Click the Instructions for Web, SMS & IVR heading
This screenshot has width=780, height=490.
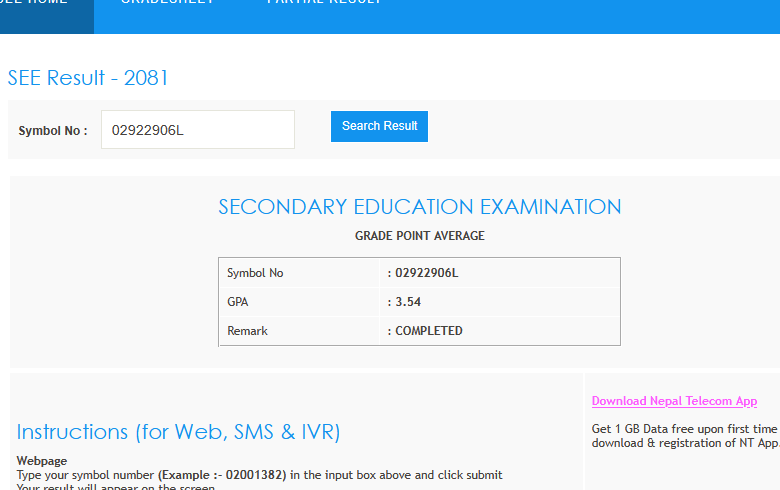tap(178, 432)
